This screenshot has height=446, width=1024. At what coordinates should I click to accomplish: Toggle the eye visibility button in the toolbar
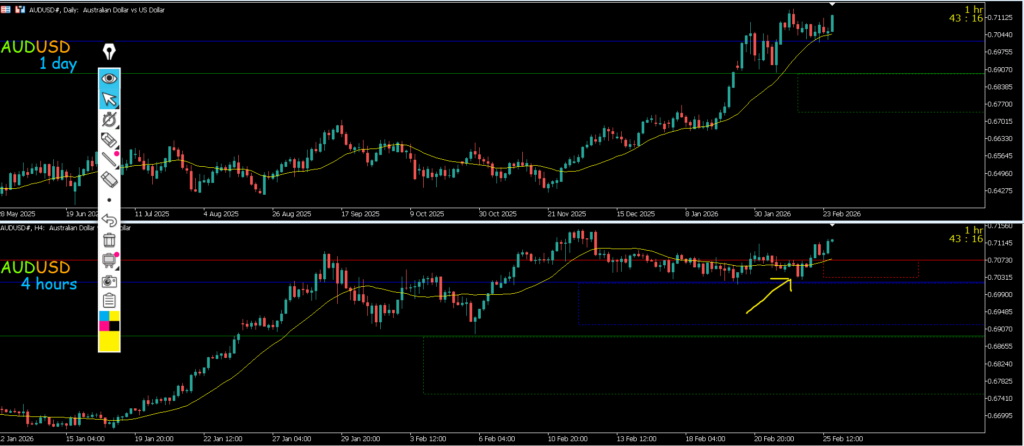point(109,77)
